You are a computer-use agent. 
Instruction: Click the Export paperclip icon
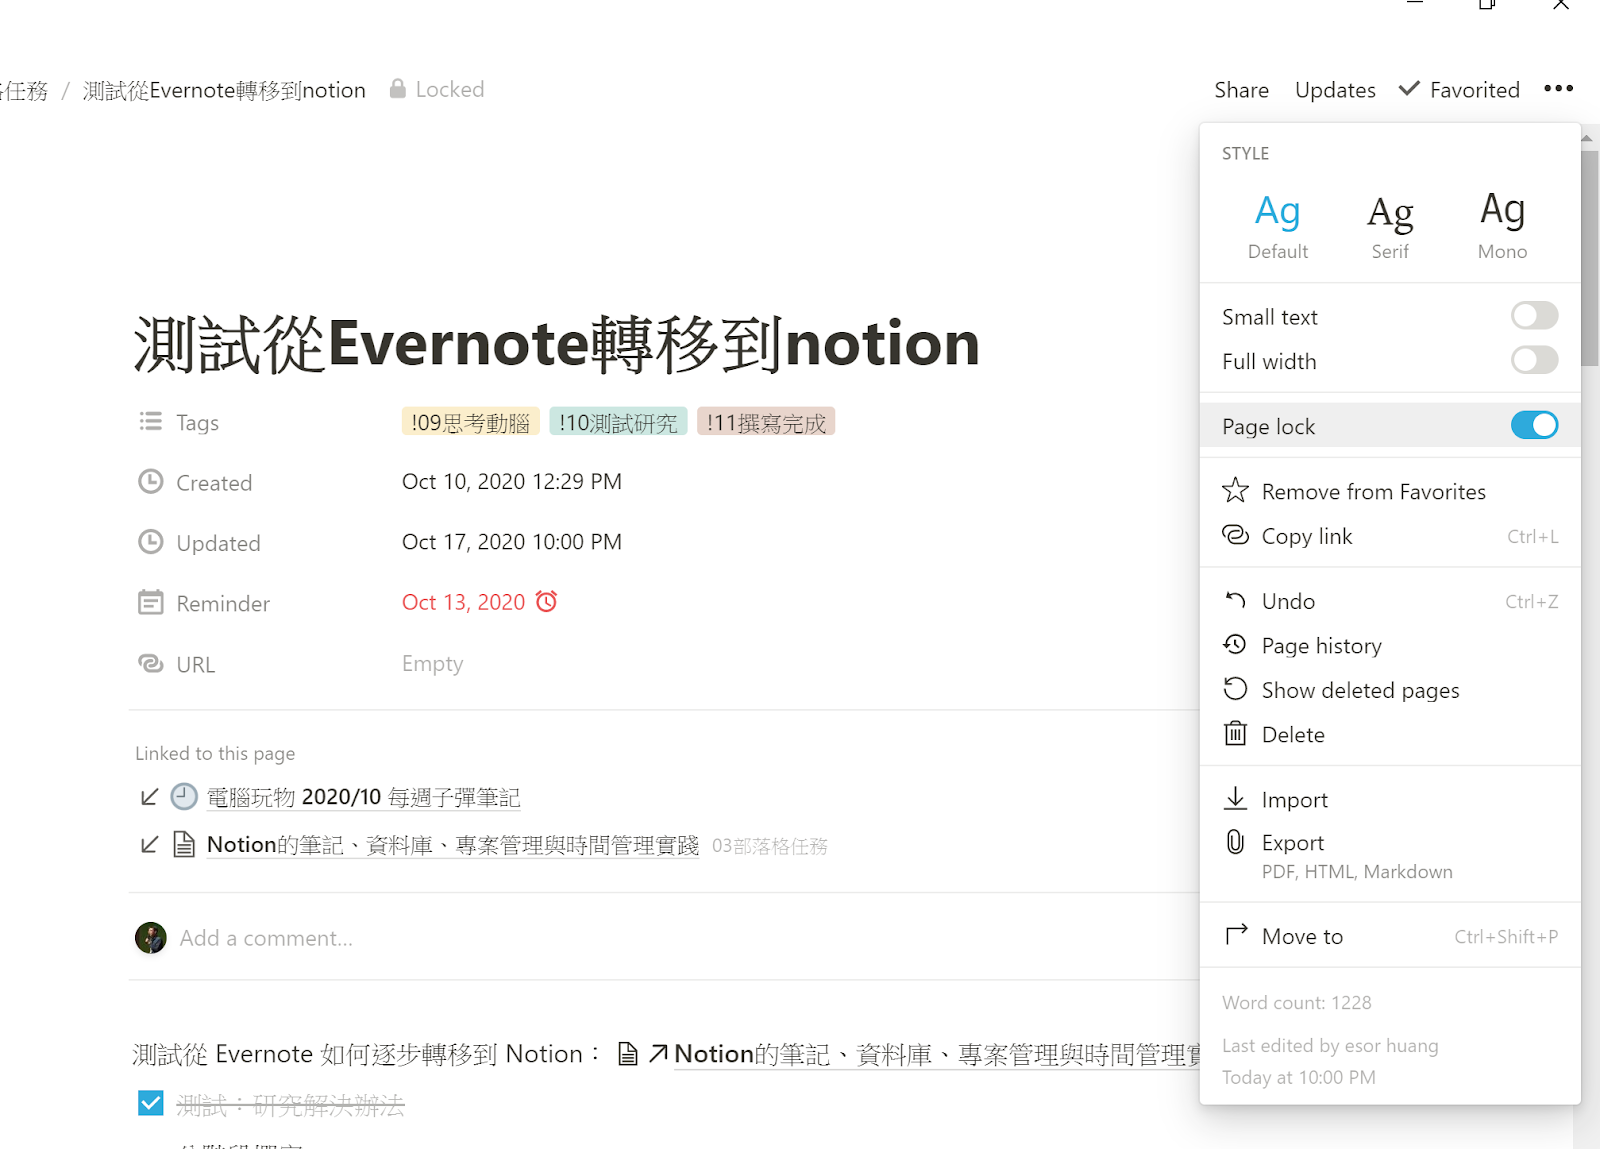(1235, 842)
